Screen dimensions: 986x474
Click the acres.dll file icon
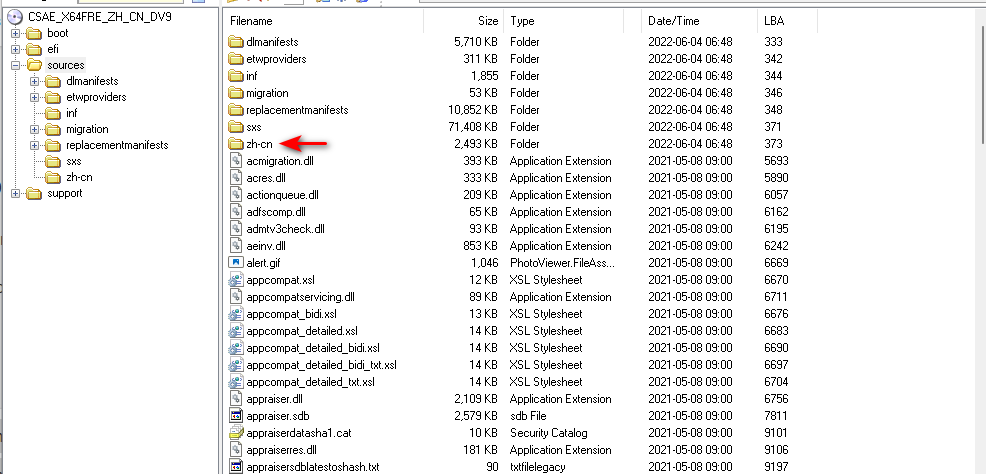(236, 178)
